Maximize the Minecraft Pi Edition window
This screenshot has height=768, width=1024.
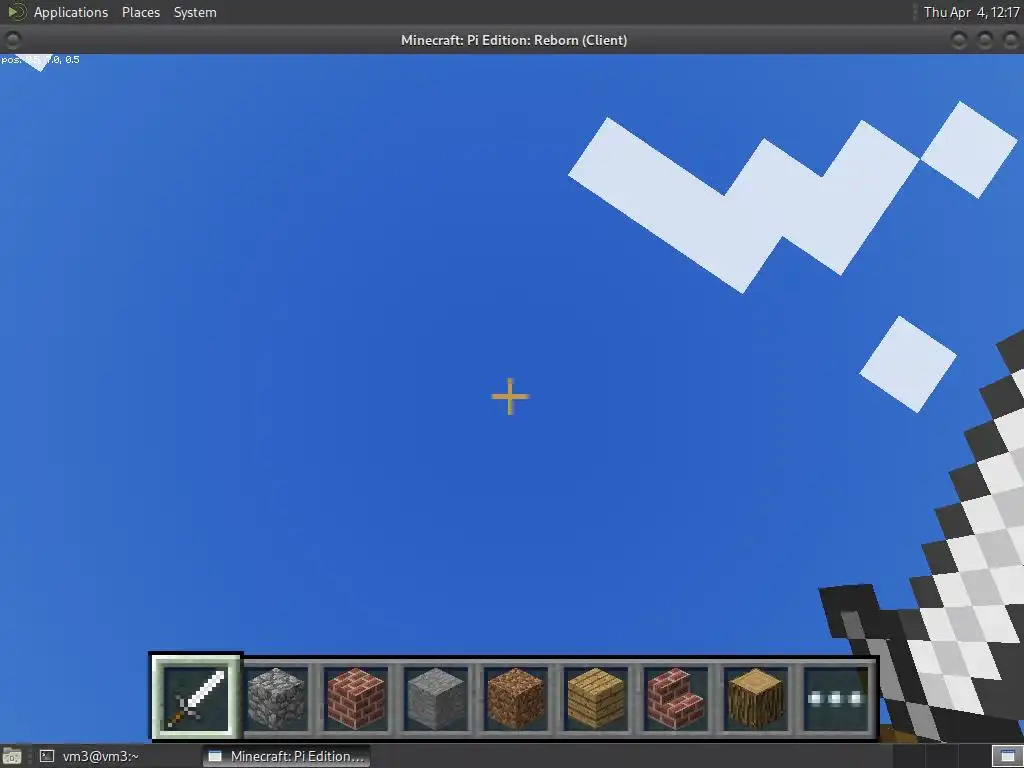click(985, 40)
